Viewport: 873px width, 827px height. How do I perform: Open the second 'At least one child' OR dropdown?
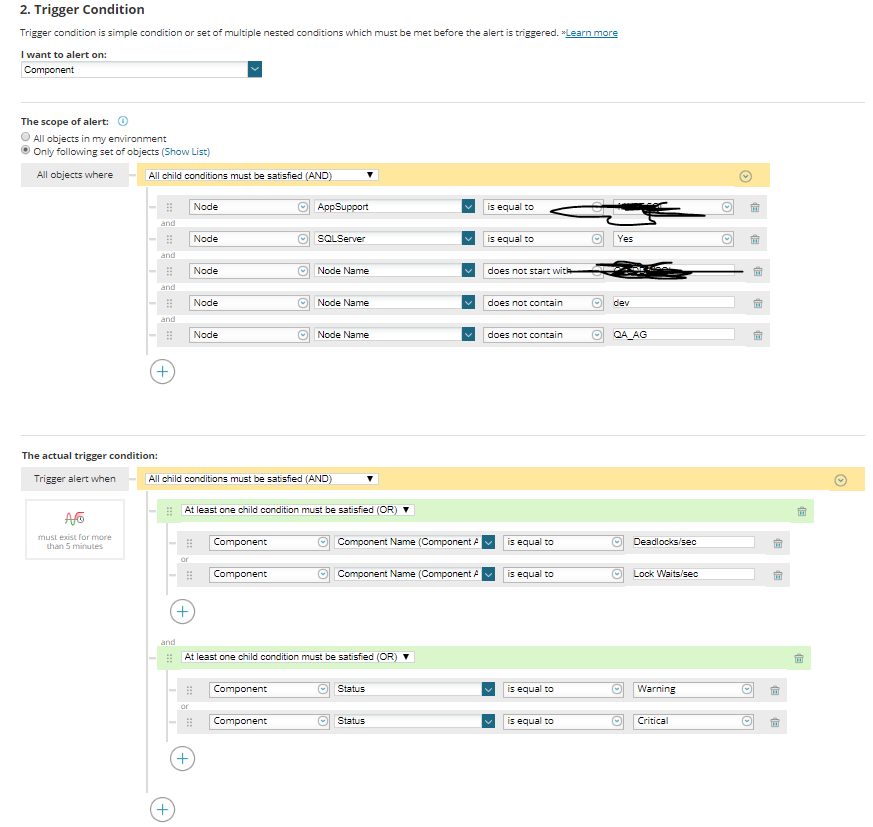click(x=298, y=657)
